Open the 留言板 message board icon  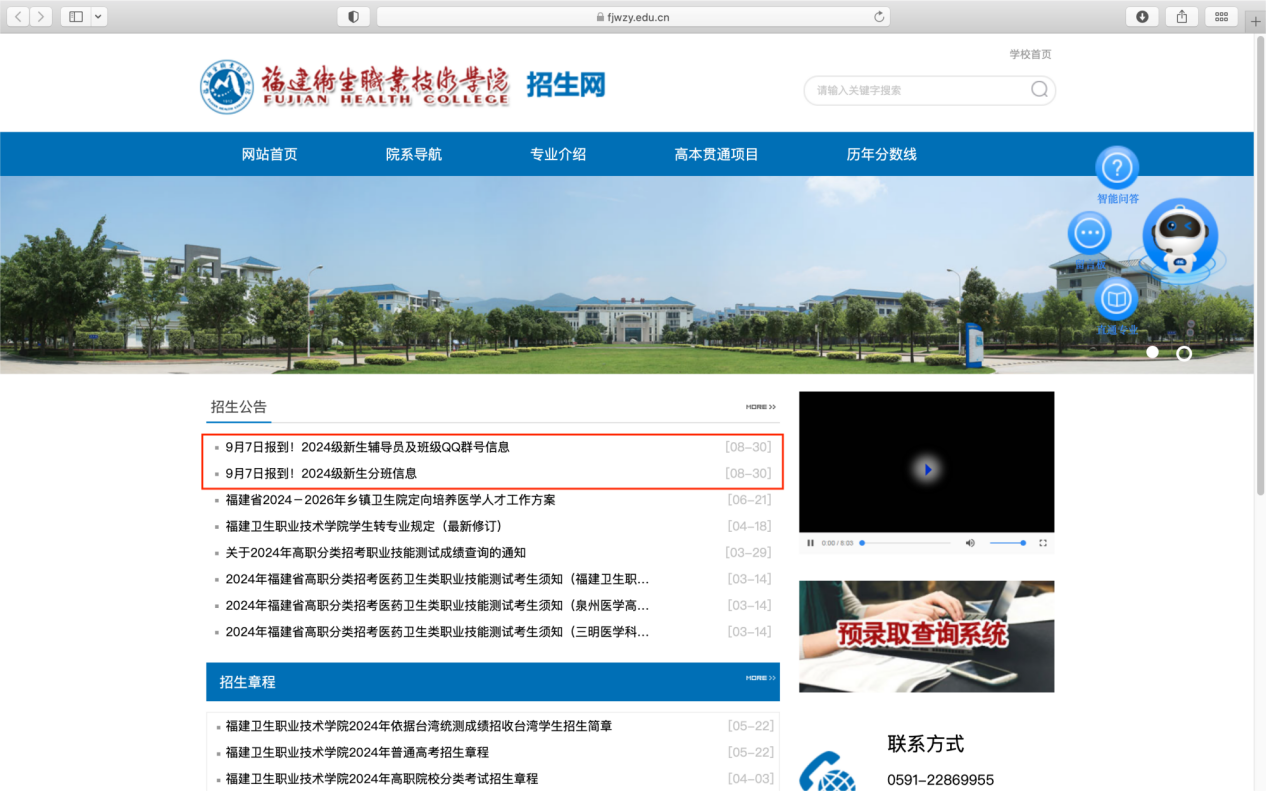click(x=1089, y=234)
